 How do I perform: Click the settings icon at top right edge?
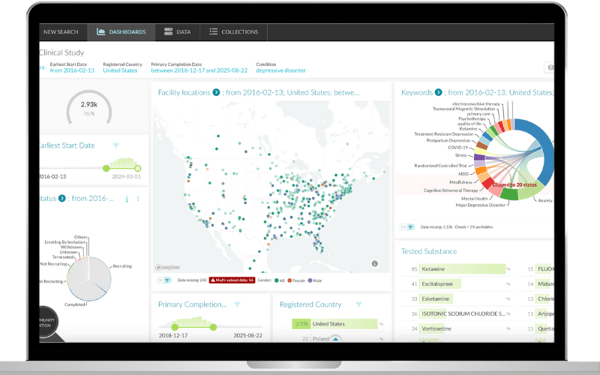[550, 68]
